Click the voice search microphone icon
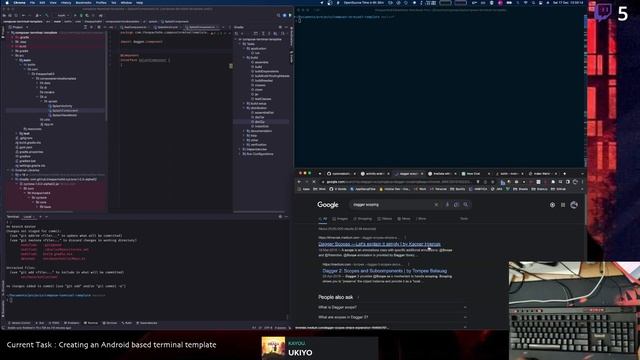The image size is (640, 360). click(447, 205)
